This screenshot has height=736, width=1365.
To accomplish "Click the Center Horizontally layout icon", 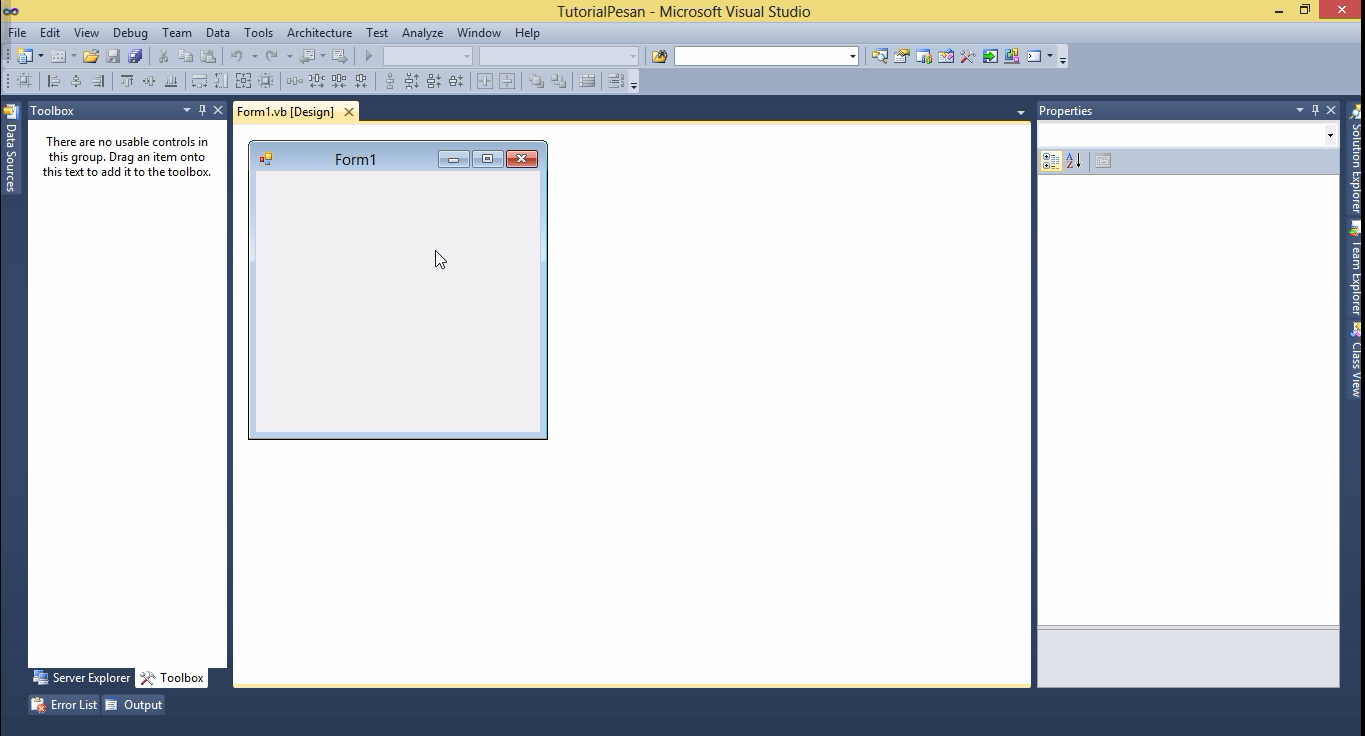I will [x=485, y=81].
